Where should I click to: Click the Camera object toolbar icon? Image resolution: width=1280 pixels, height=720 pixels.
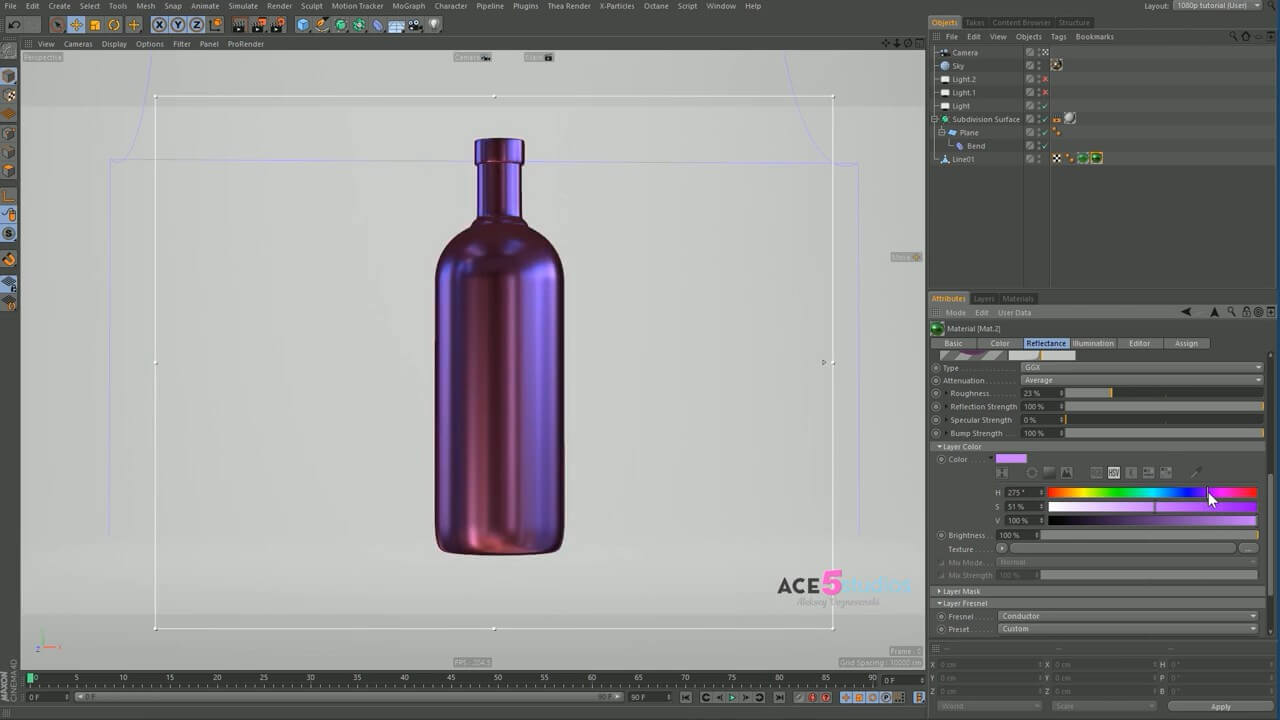[x=416, y=25]
